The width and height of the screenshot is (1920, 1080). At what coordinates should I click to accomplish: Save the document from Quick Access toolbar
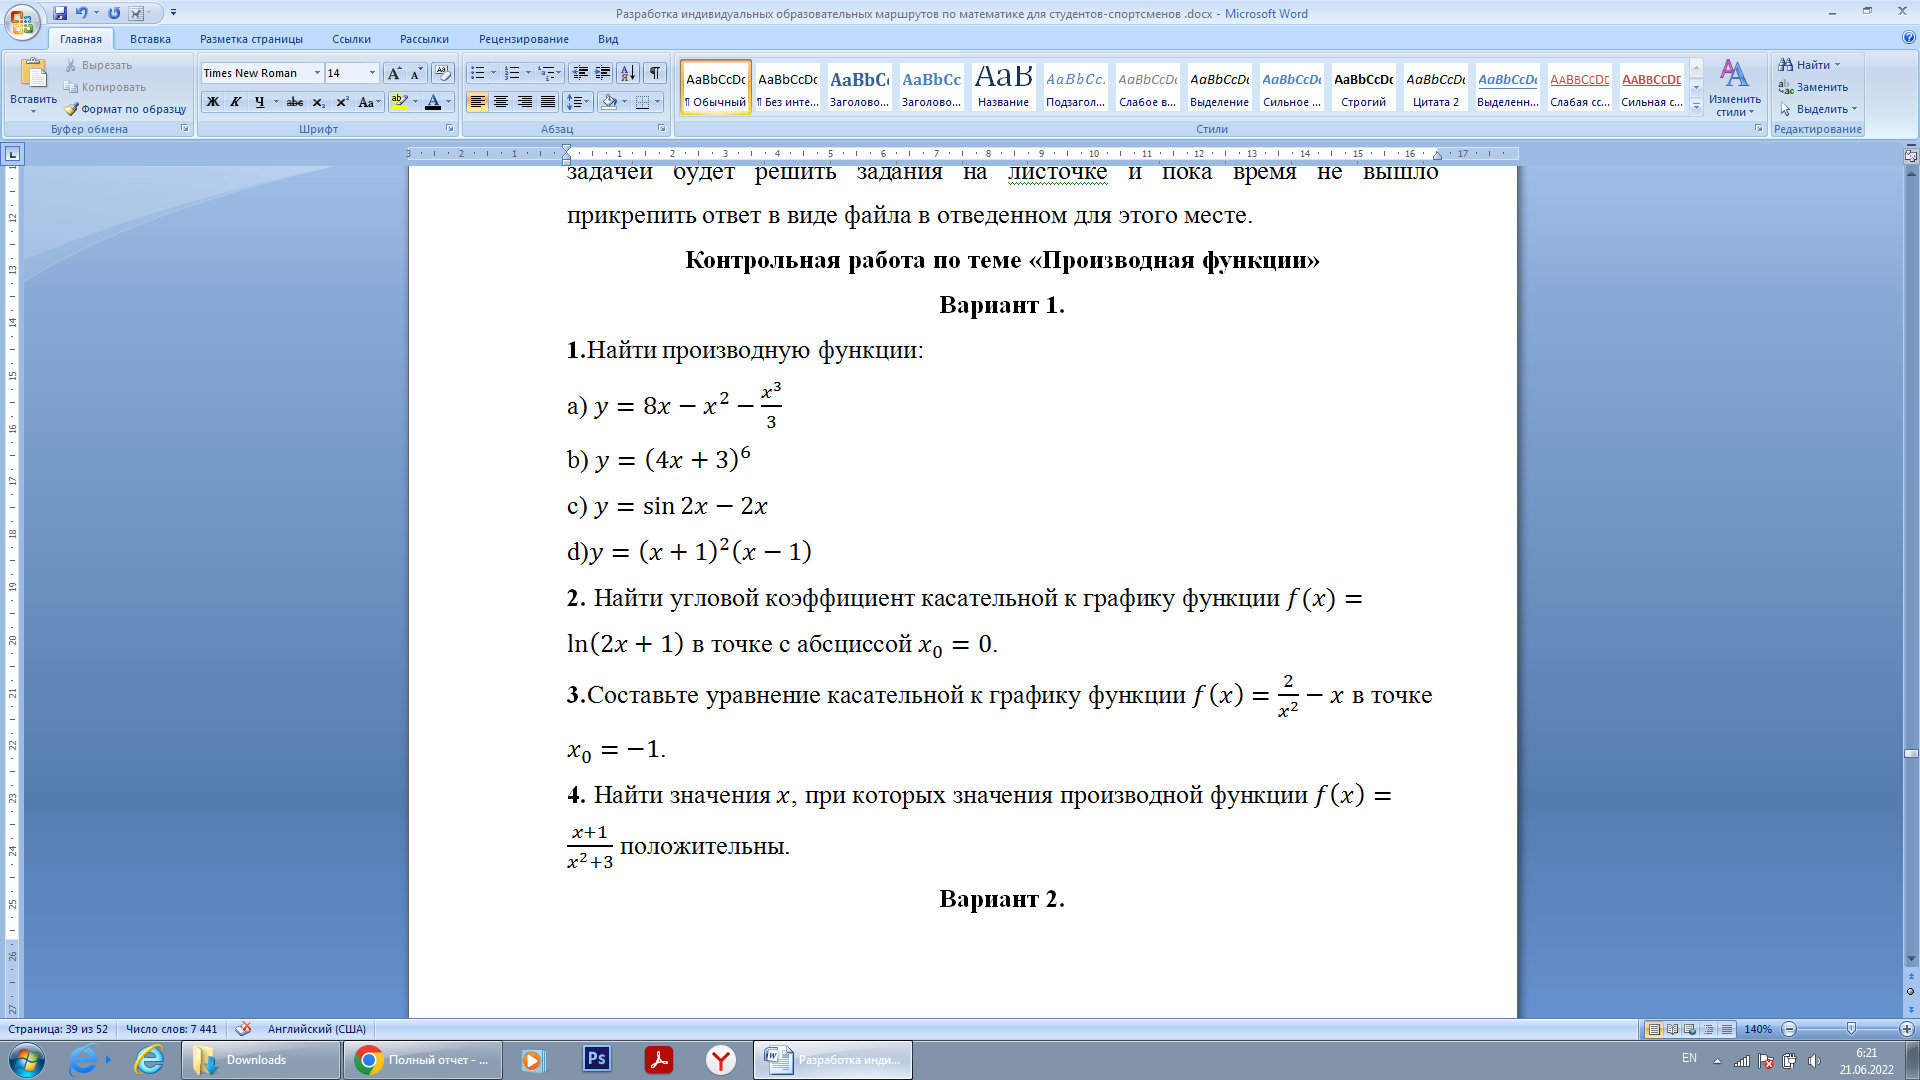coord(60,13)
